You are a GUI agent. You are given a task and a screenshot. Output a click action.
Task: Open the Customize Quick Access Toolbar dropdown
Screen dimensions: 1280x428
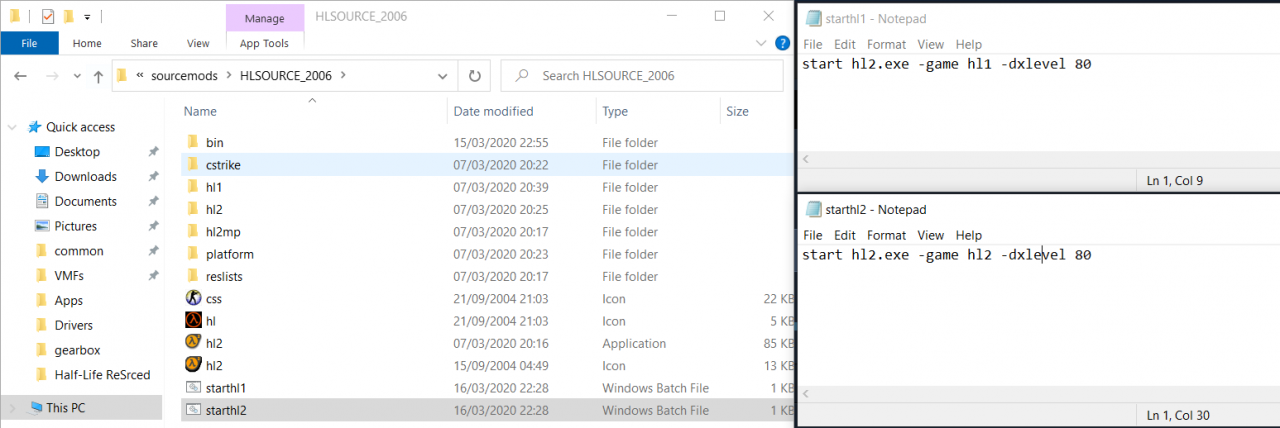[88, 17]
